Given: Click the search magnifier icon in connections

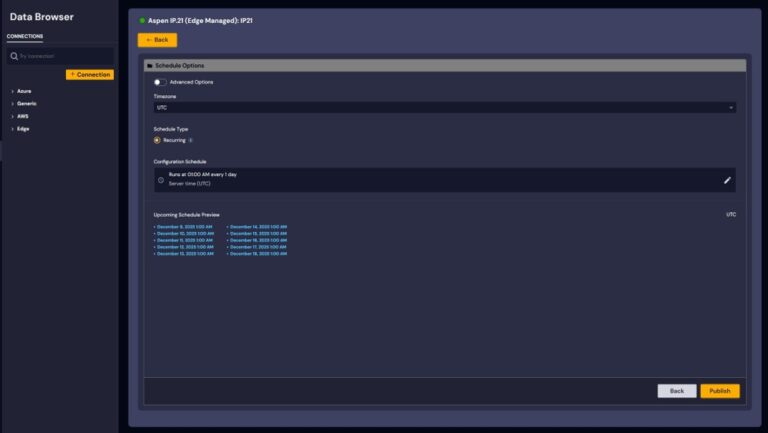Looking at the screenshot, I should click(14, 56).
